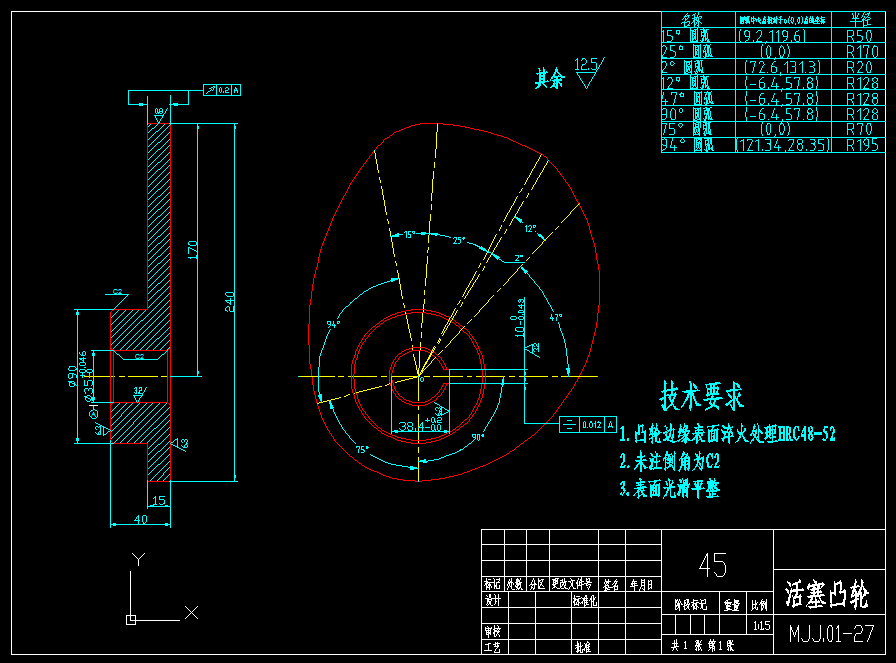Click the 90° angle dimension in cam view
896x663 pixels.
tap(478, 437)
